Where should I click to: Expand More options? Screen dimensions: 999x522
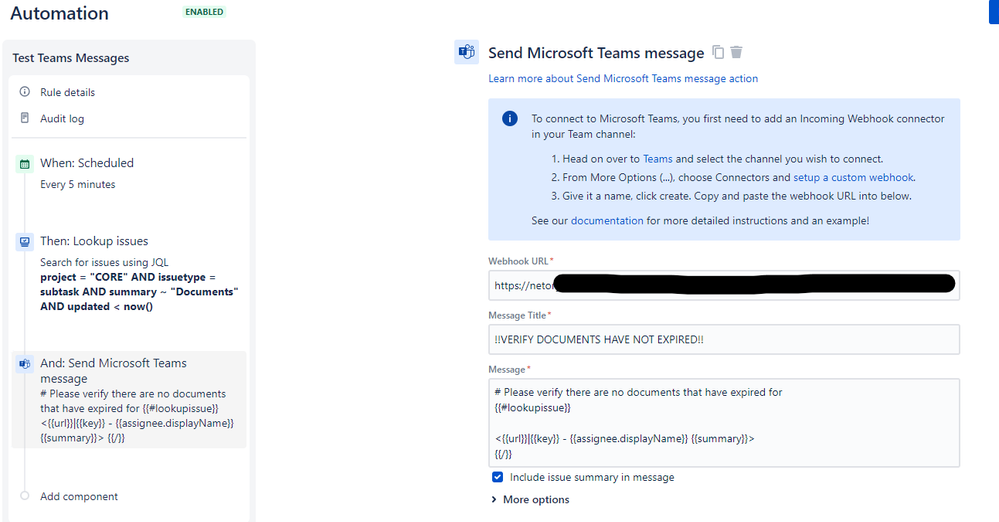tap(530, 500)
